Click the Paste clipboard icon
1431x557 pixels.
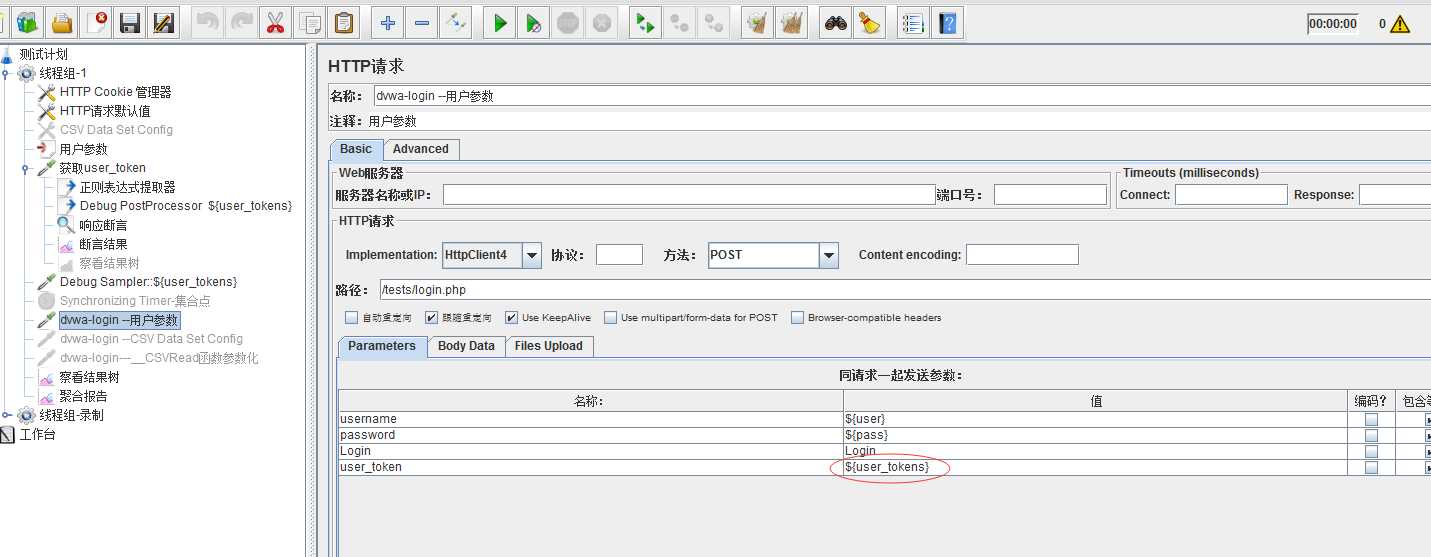click(344, 22)
